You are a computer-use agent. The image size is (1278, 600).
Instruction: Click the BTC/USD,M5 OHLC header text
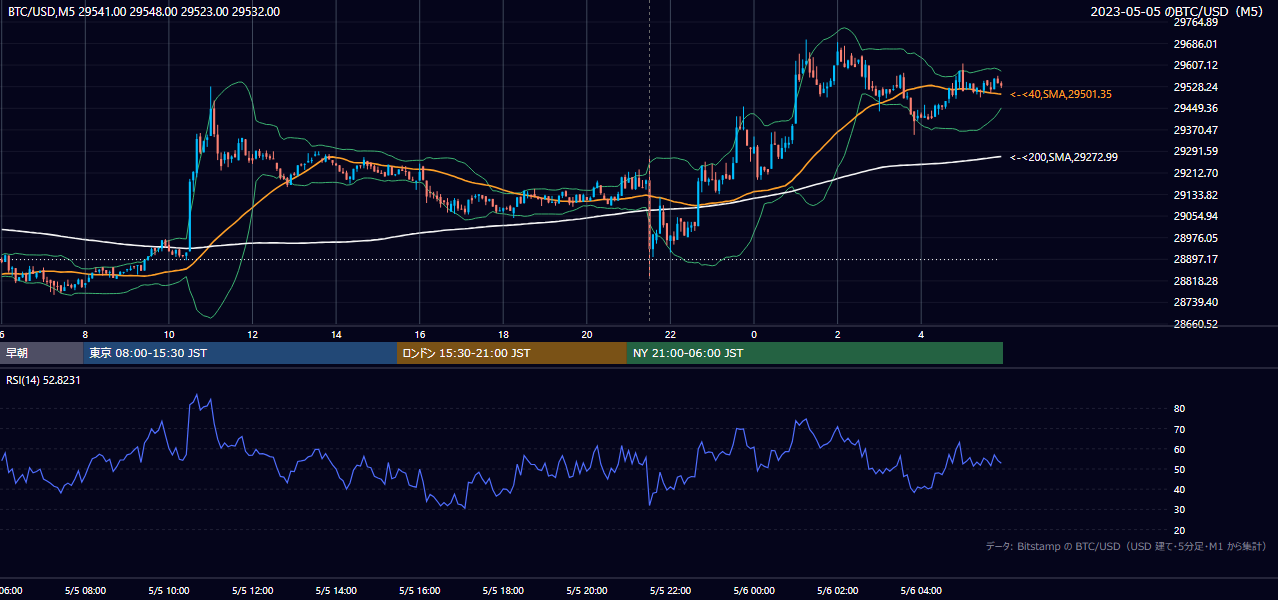coord(144,12)
